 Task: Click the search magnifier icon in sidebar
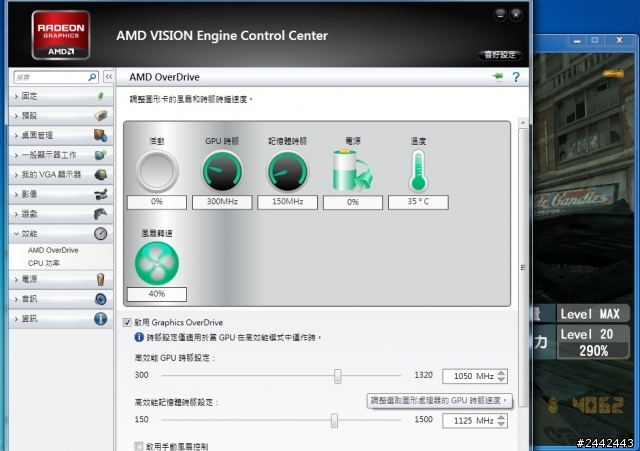click(92, 77)
